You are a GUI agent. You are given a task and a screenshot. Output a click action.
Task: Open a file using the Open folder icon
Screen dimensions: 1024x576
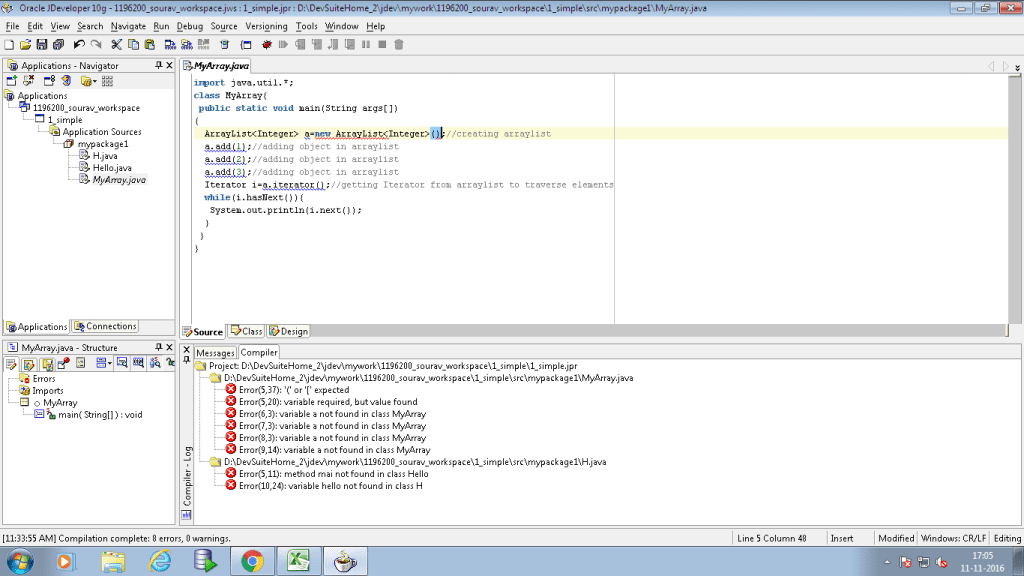point(27,44)
